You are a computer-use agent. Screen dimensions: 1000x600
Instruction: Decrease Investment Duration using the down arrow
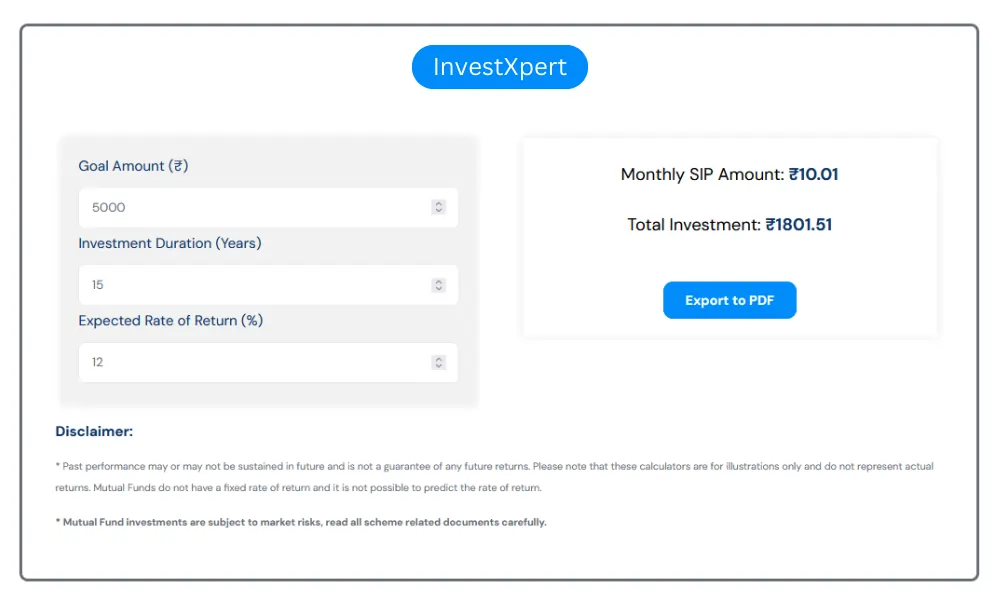[438, 289]
